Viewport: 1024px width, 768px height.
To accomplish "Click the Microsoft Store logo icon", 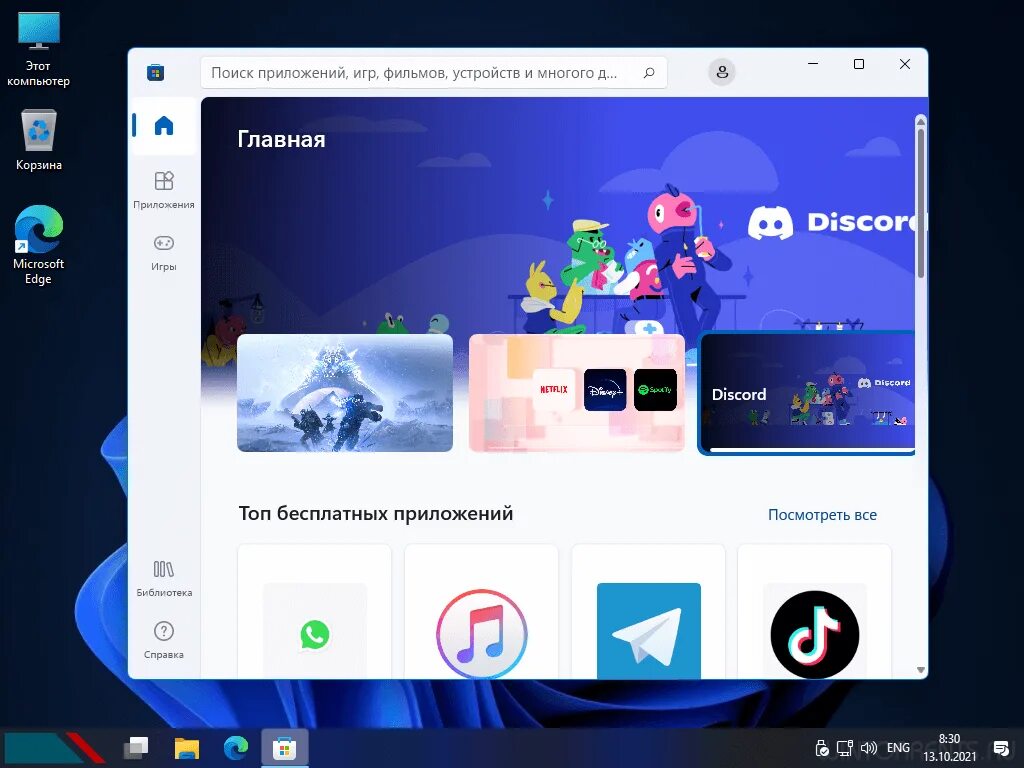I will click(x=155, y=72).
